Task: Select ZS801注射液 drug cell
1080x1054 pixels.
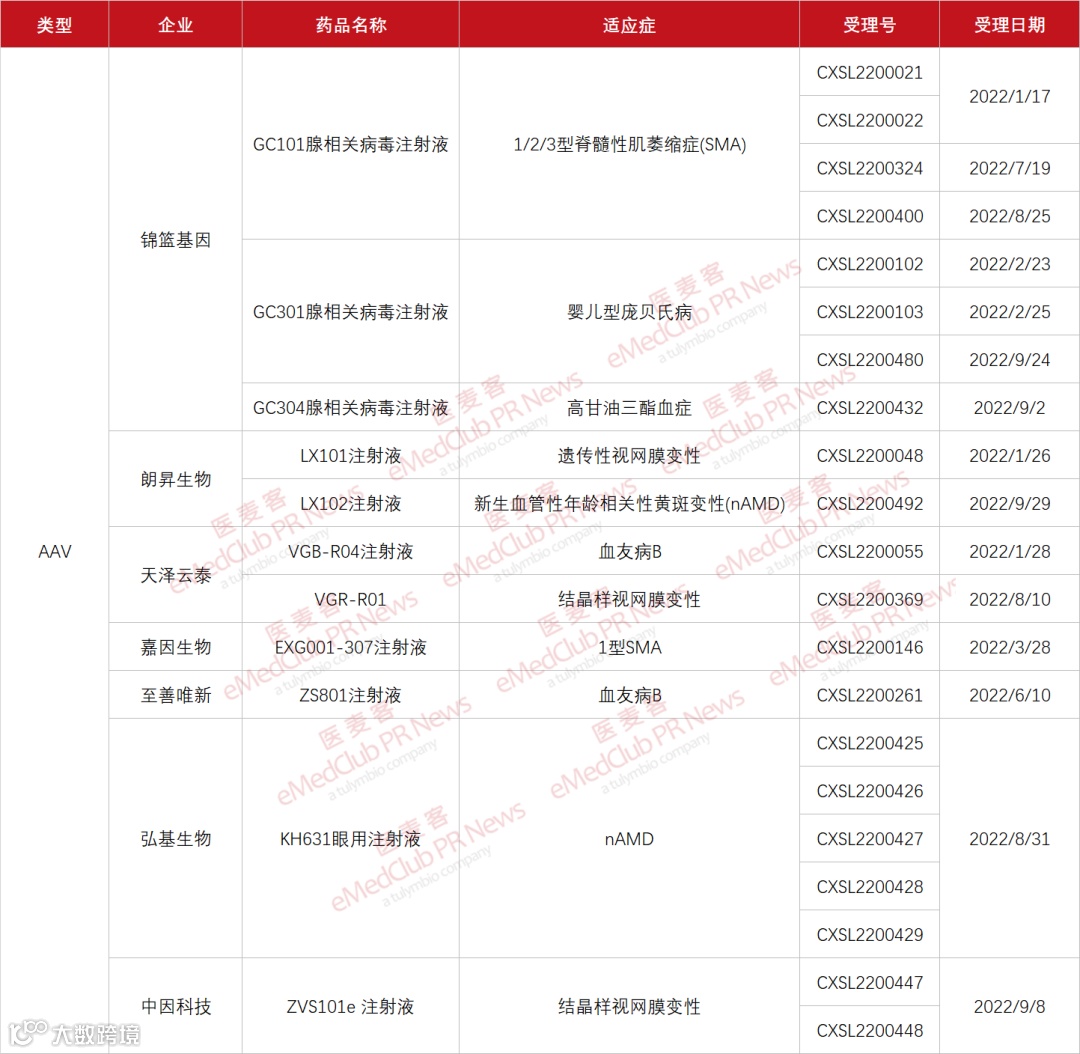Action: coord(351,695)
